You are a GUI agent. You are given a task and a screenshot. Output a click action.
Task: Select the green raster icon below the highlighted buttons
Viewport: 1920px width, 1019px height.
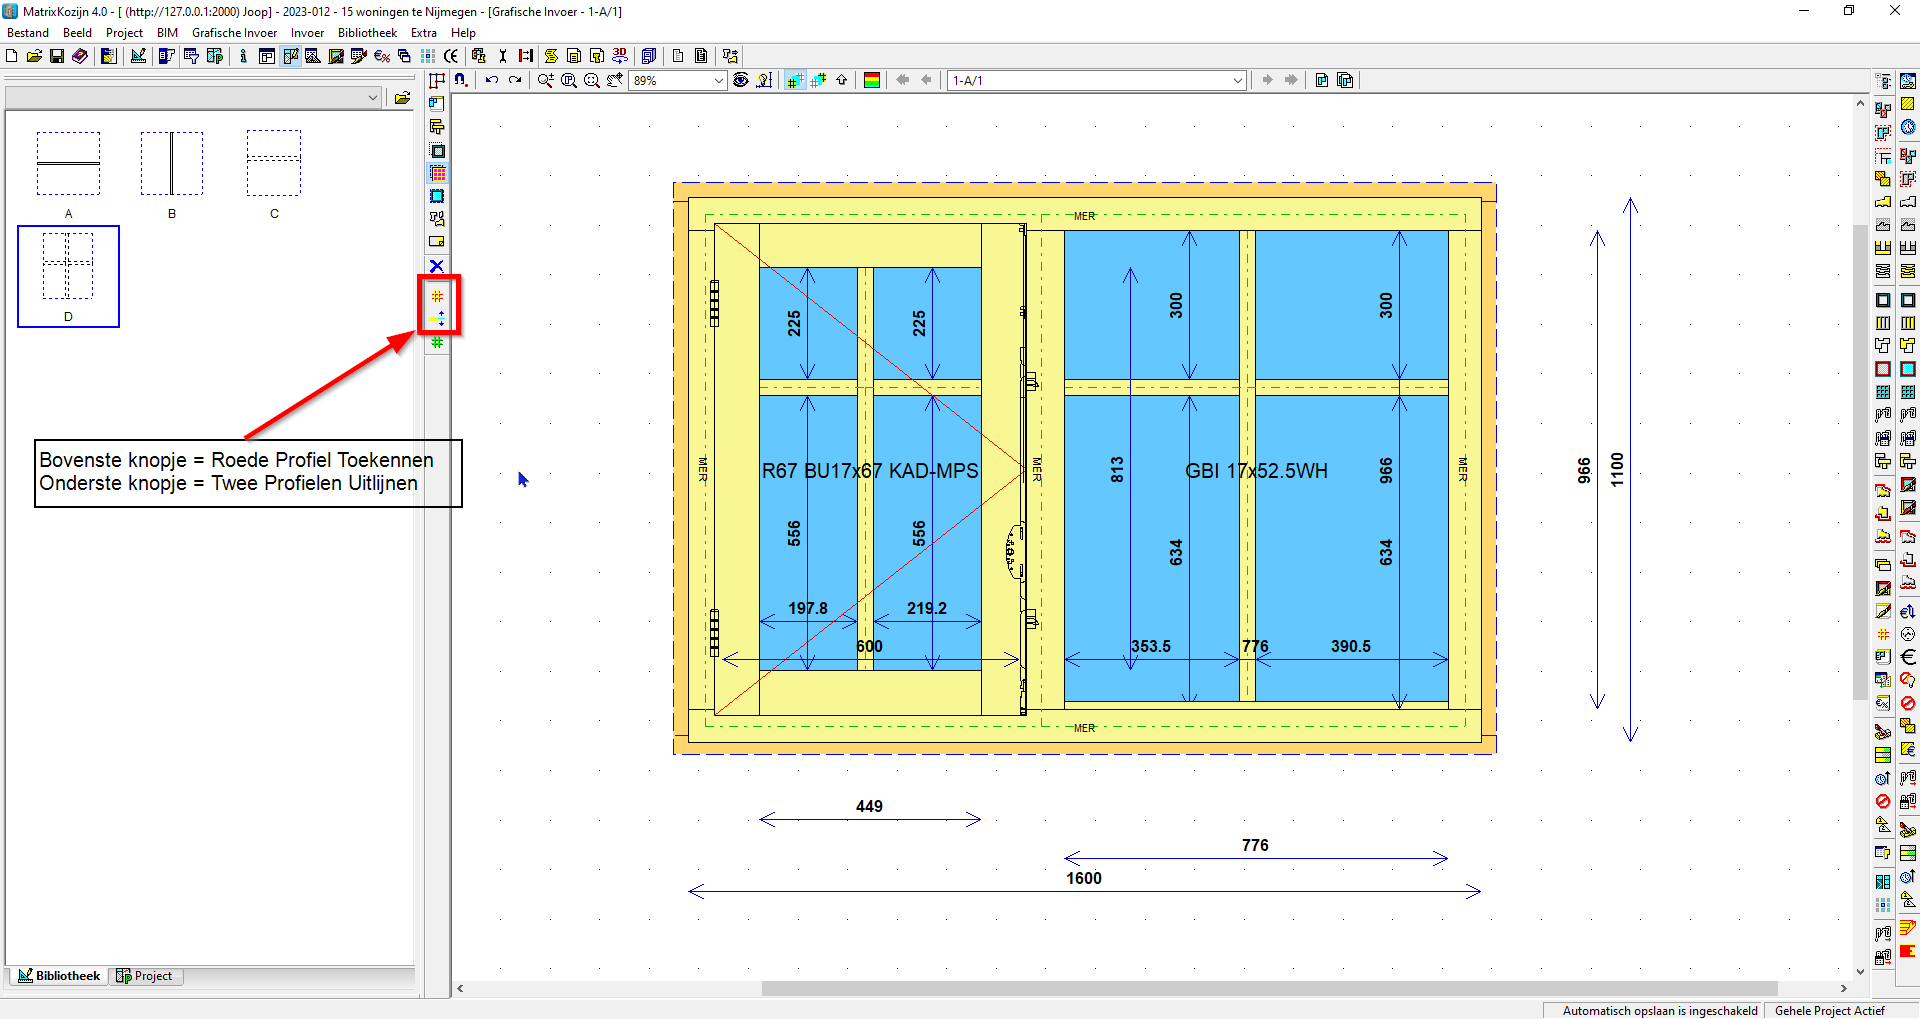[x=437, y=342]
